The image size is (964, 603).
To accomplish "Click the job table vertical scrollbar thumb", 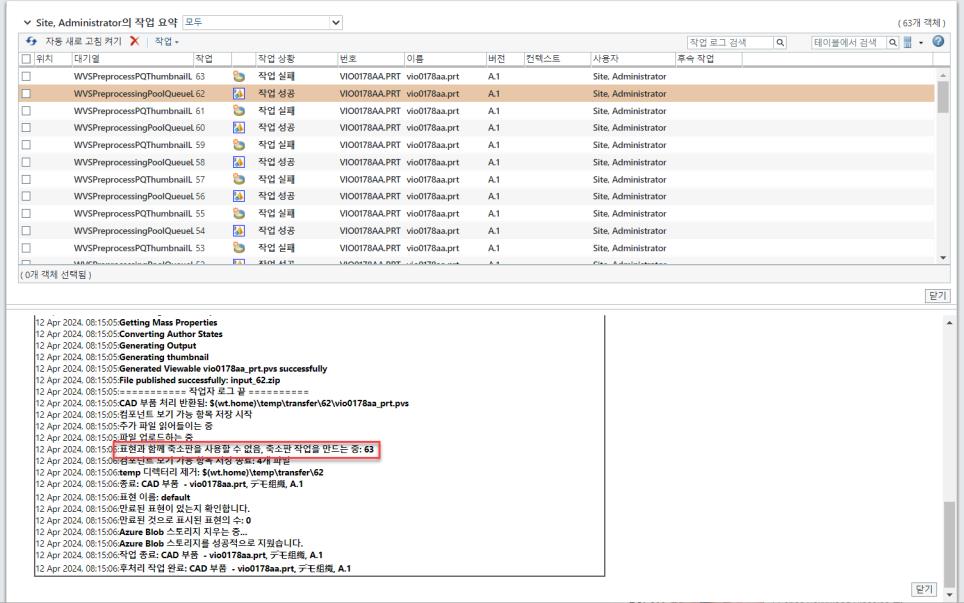I will click(x=942, y=97).
